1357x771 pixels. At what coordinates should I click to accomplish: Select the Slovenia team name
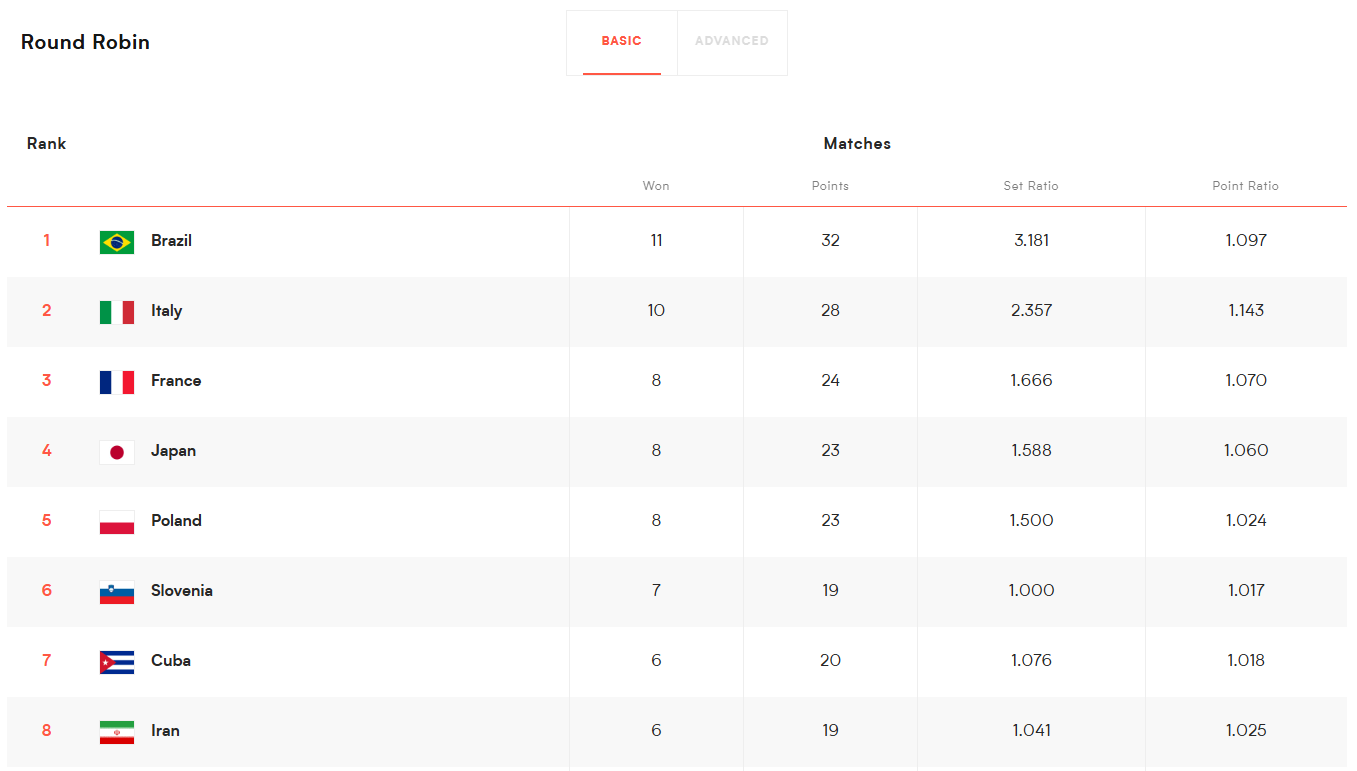point(181,591)
